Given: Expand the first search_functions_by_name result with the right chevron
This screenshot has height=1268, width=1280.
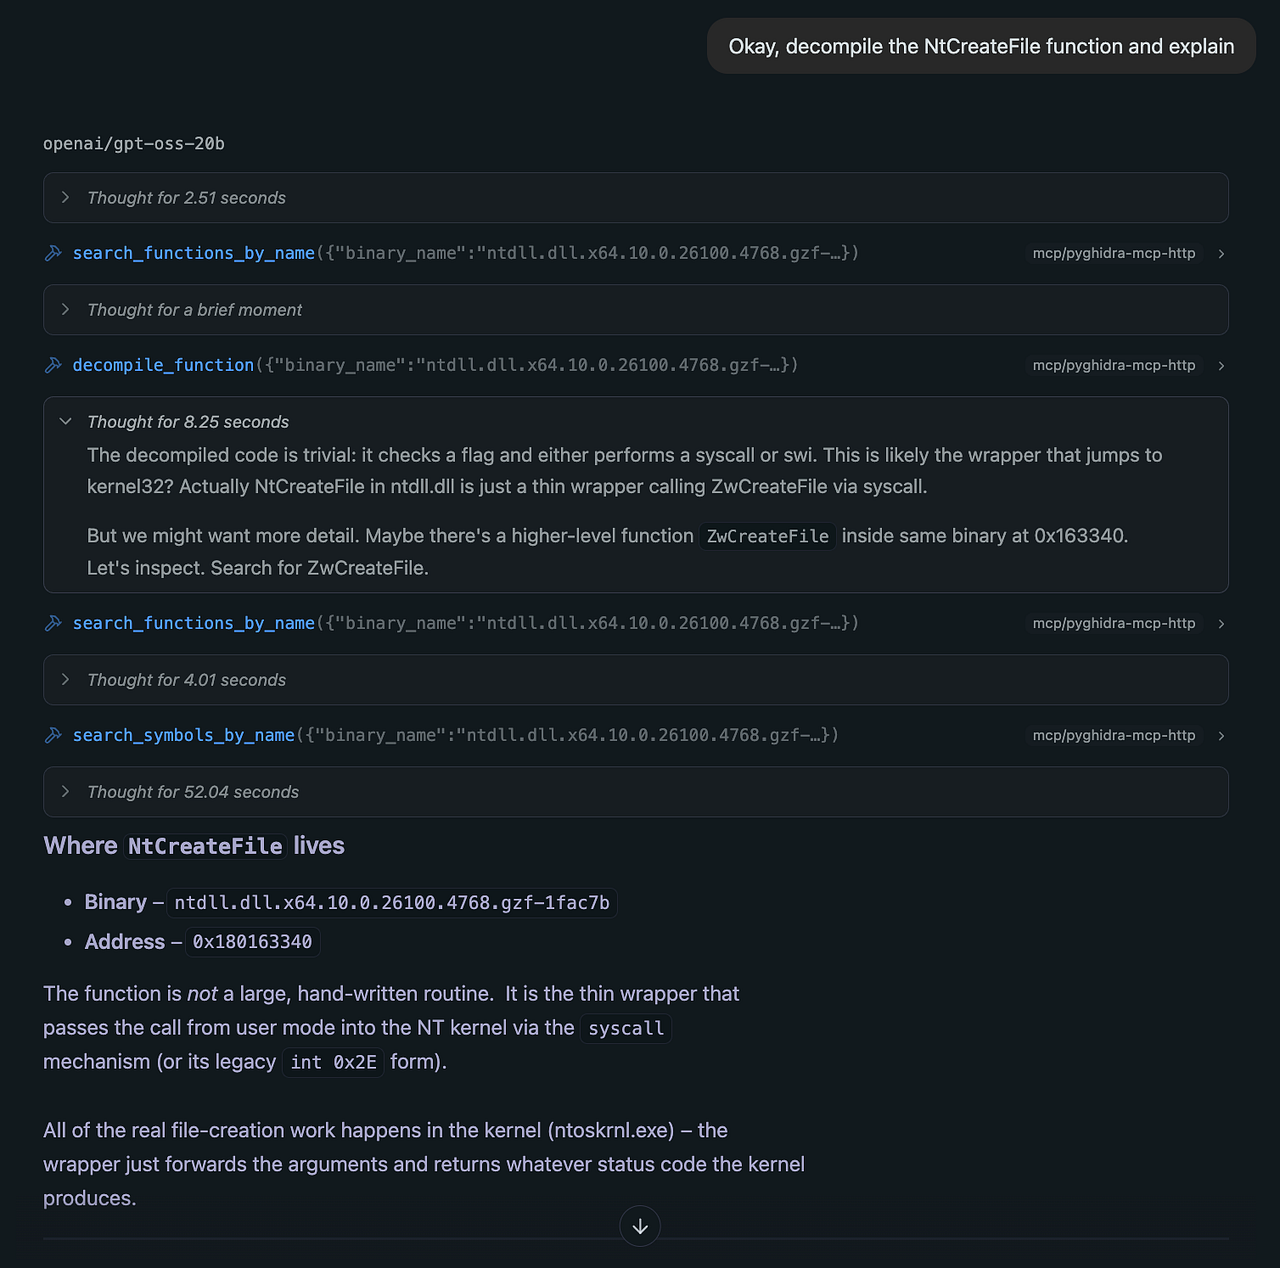Looking at the screenshot, I should pyautogui.click(x=1221, y=254).
